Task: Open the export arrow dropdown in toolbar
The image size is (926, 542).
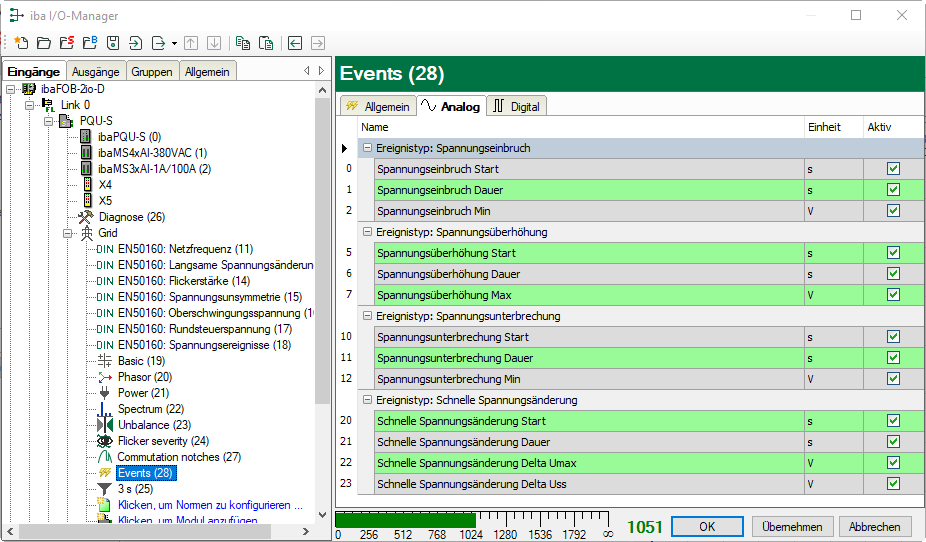Action: click(x=174, y=43)
